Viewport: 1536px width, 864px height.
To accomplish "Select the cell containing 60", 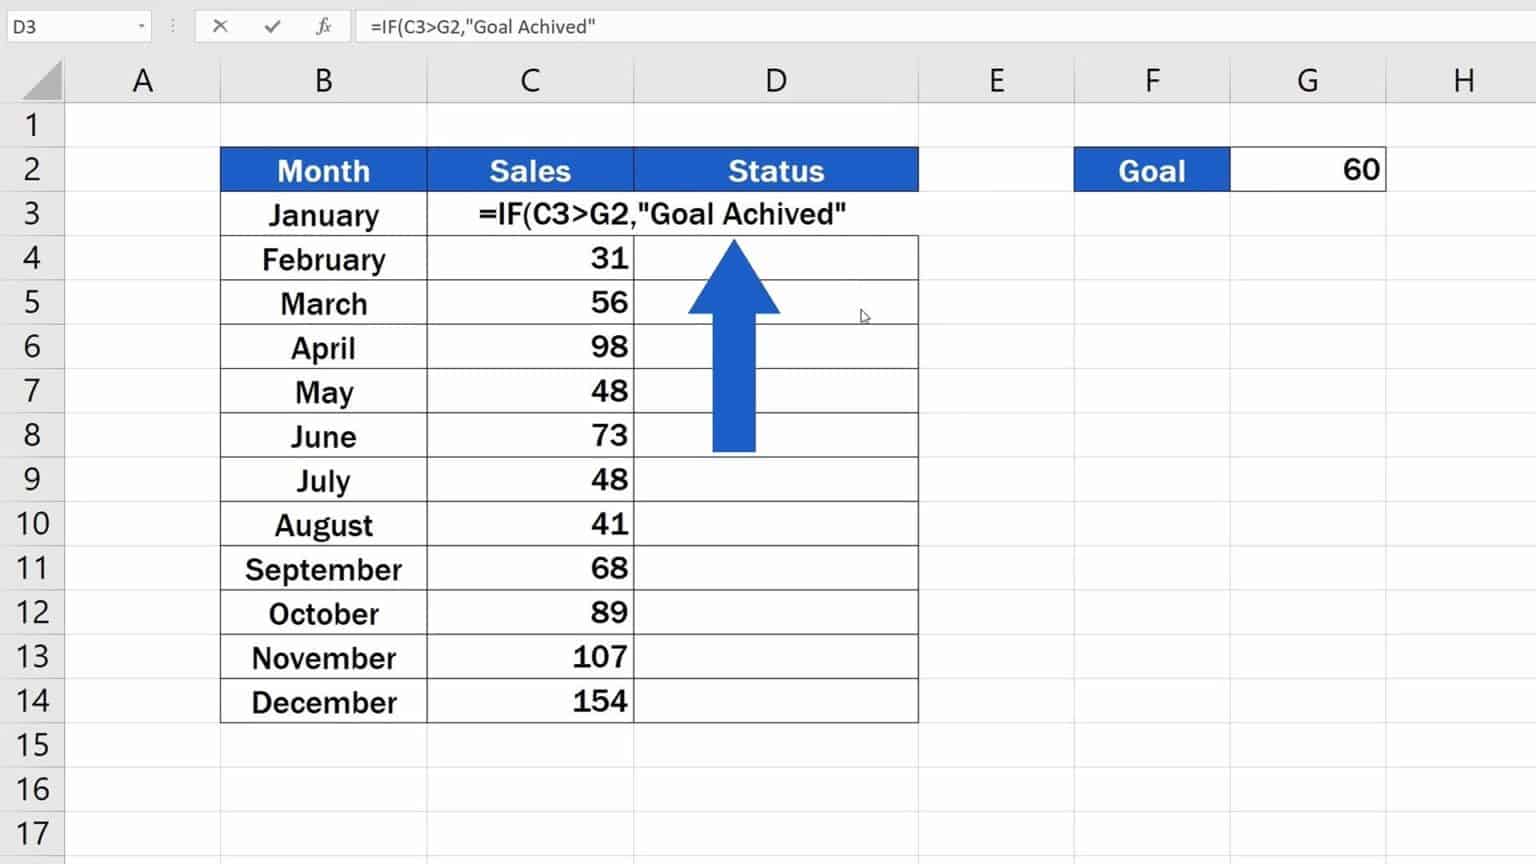I will tap(1307, 169).
